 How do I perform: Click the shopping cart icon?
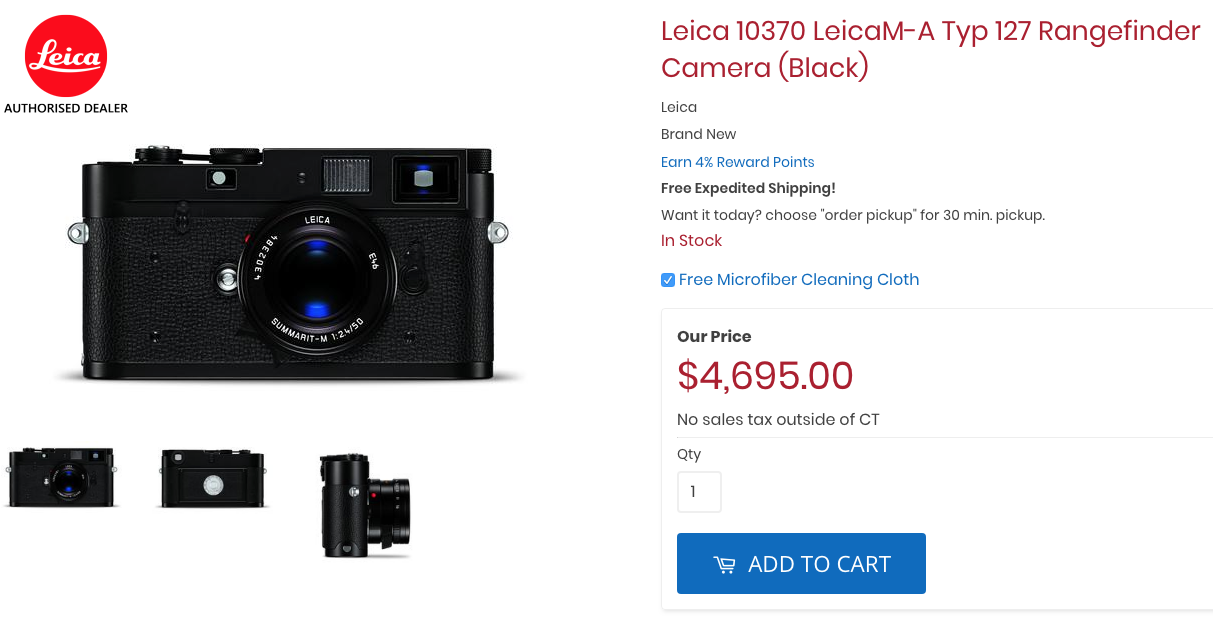724,565
